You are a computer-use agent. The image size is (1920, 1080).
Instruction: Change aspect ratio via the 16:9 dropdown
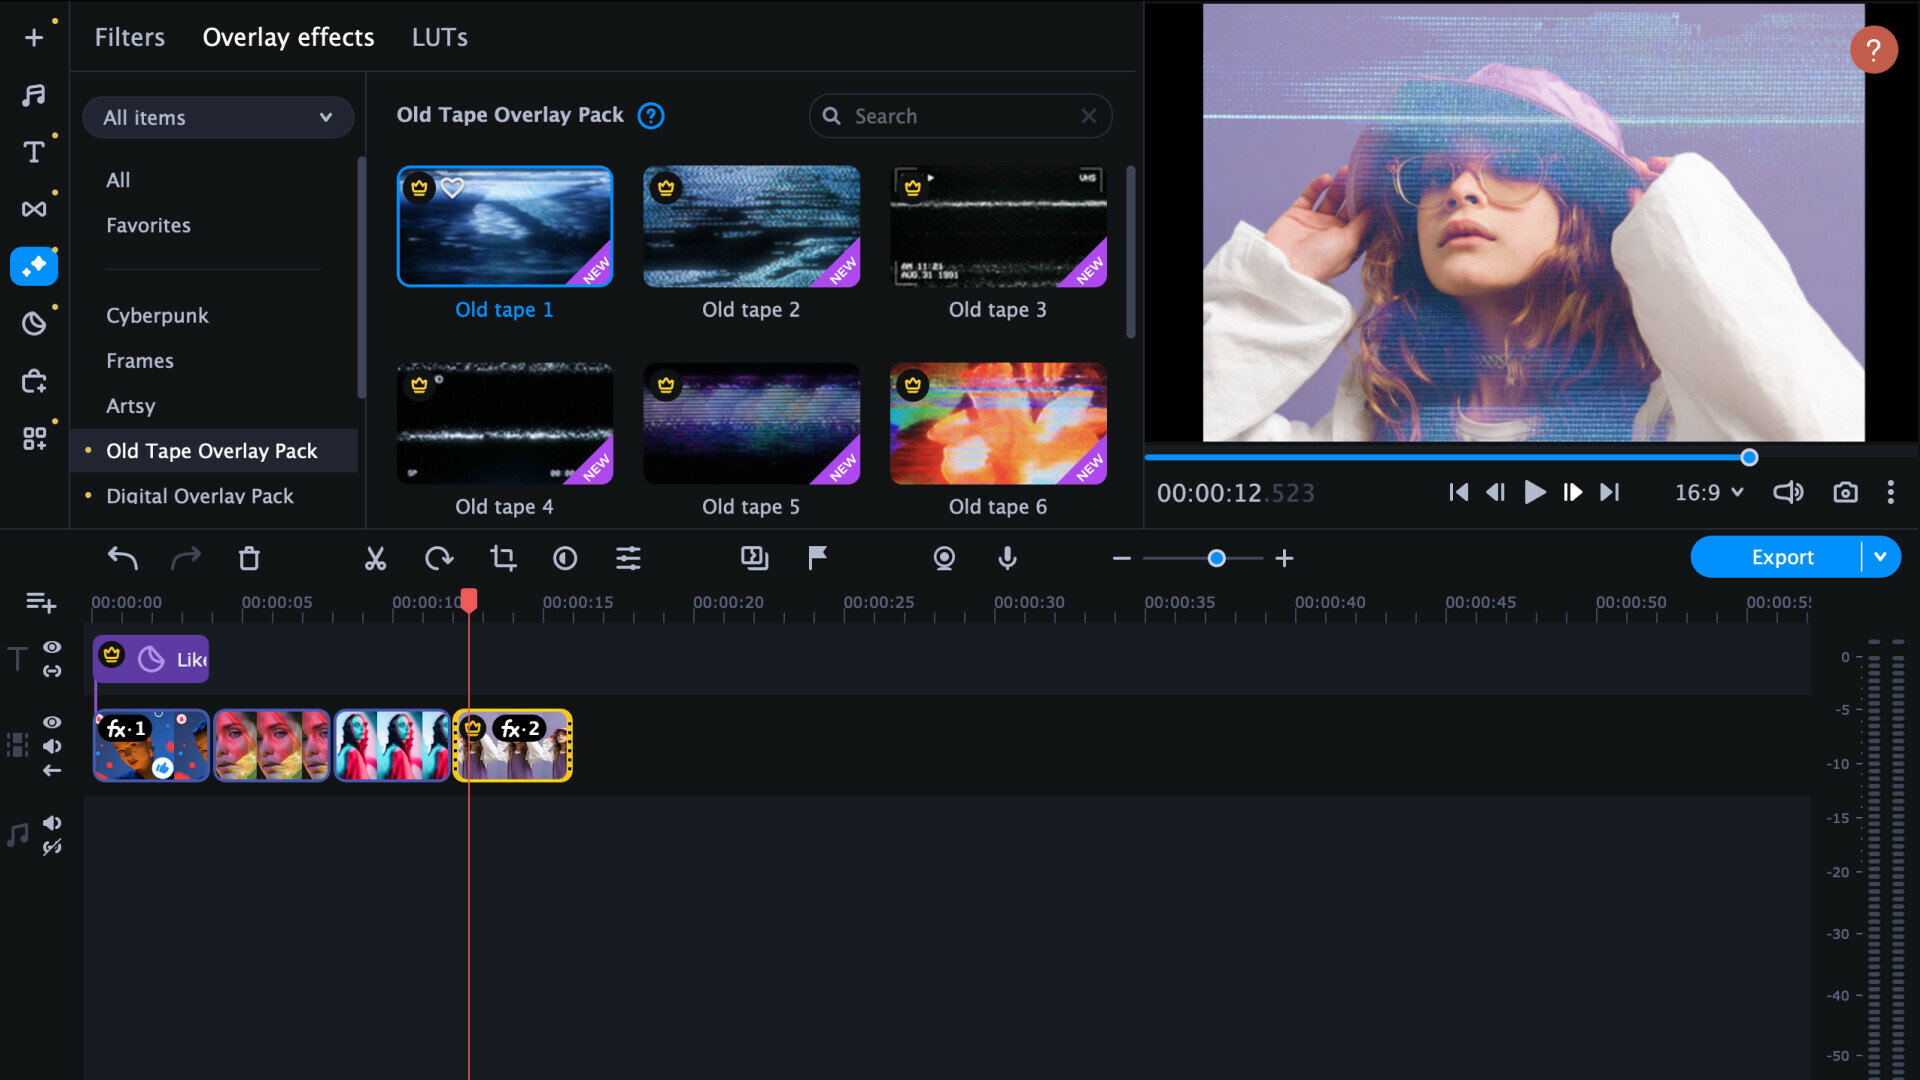[1708, 492]
